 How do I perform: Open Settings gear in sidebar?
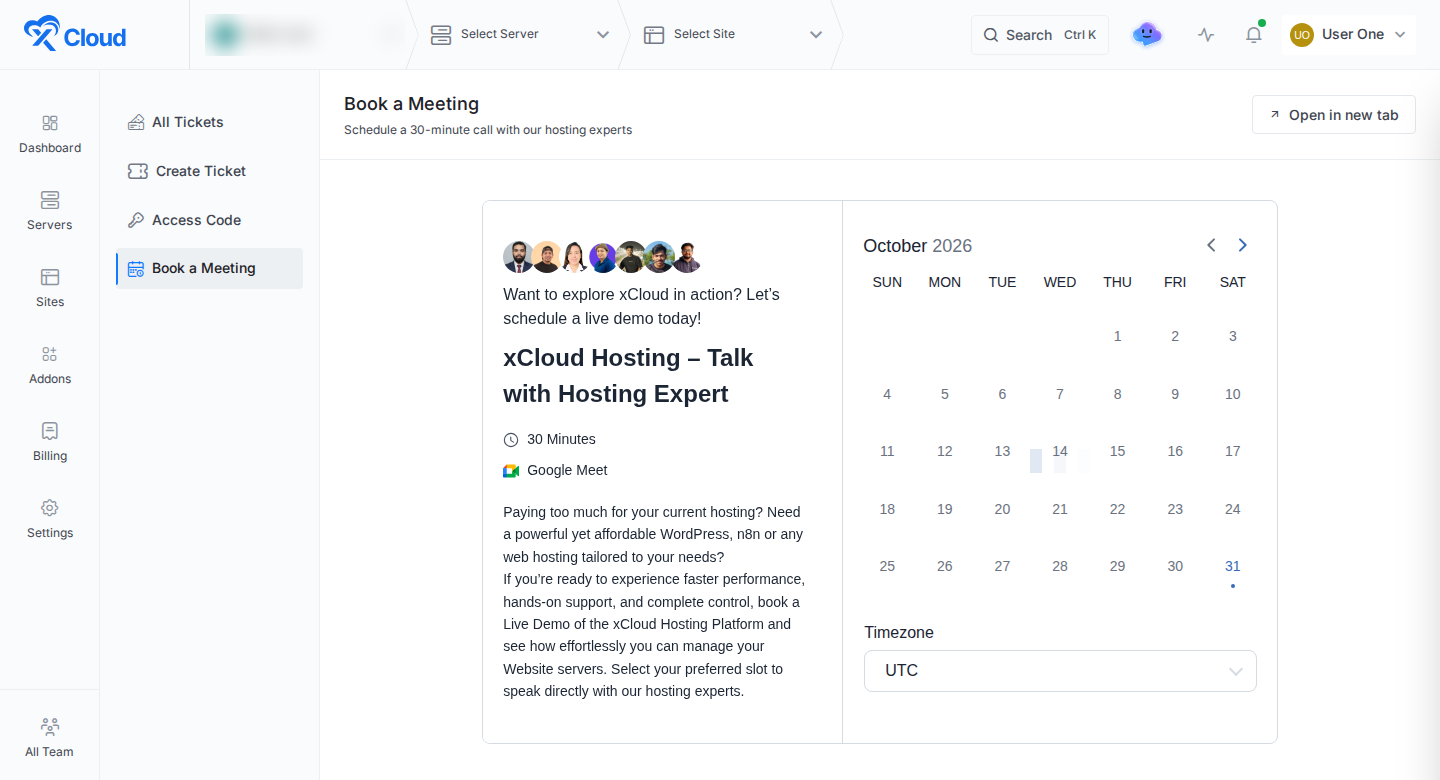click(50, 508)
